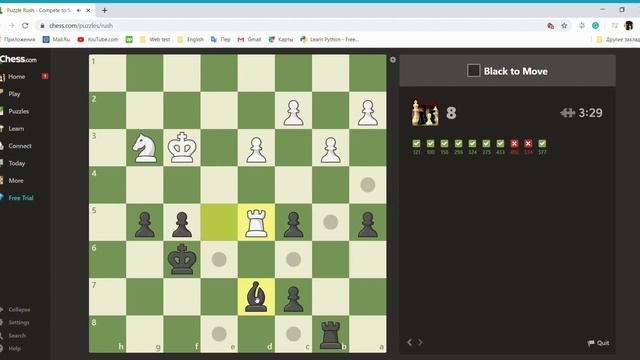Click the 3:29 timer
The height and width of the screenshot is (360, 640).
[x=590, y=113]
